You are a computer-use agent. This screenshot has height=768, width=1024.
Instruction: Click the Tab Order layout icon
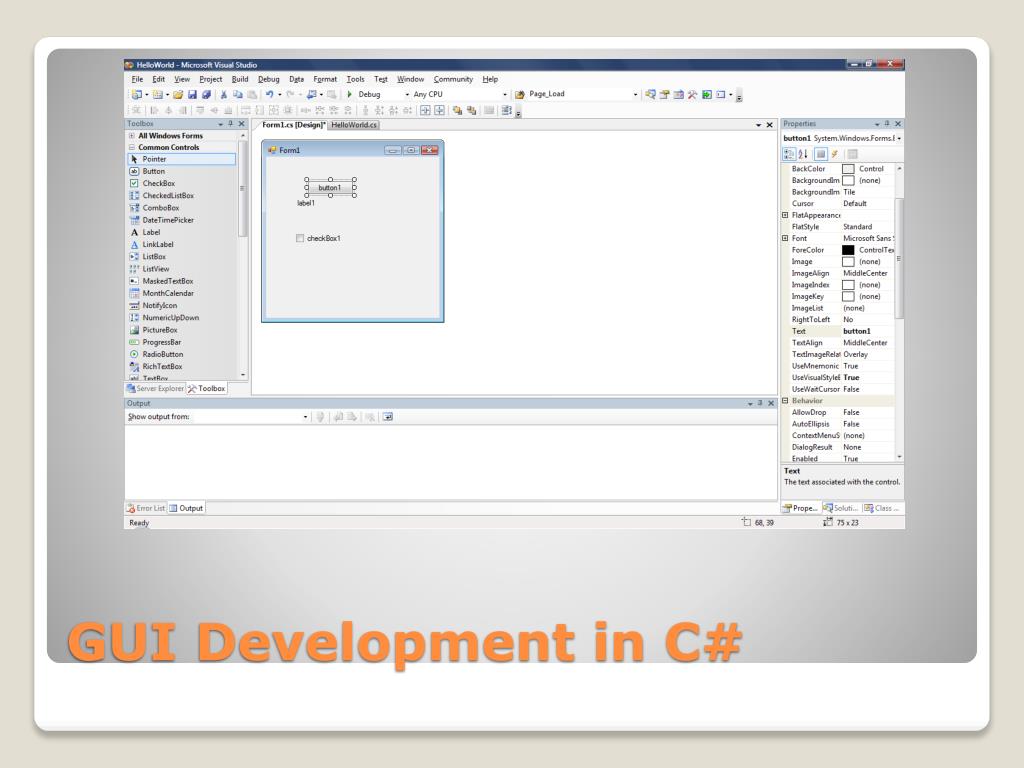coord(507,110)
